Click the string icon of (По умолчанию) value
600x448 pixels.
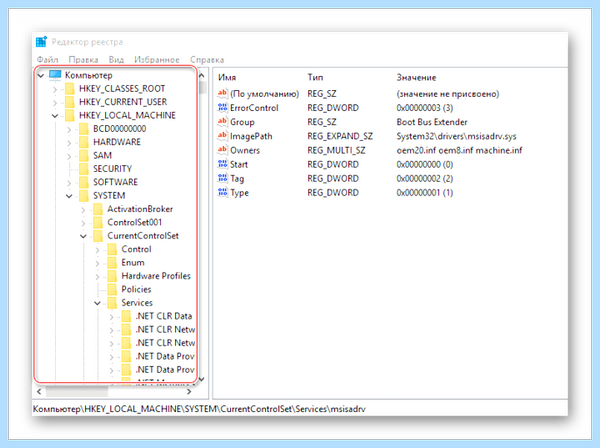tap(222, 93)
